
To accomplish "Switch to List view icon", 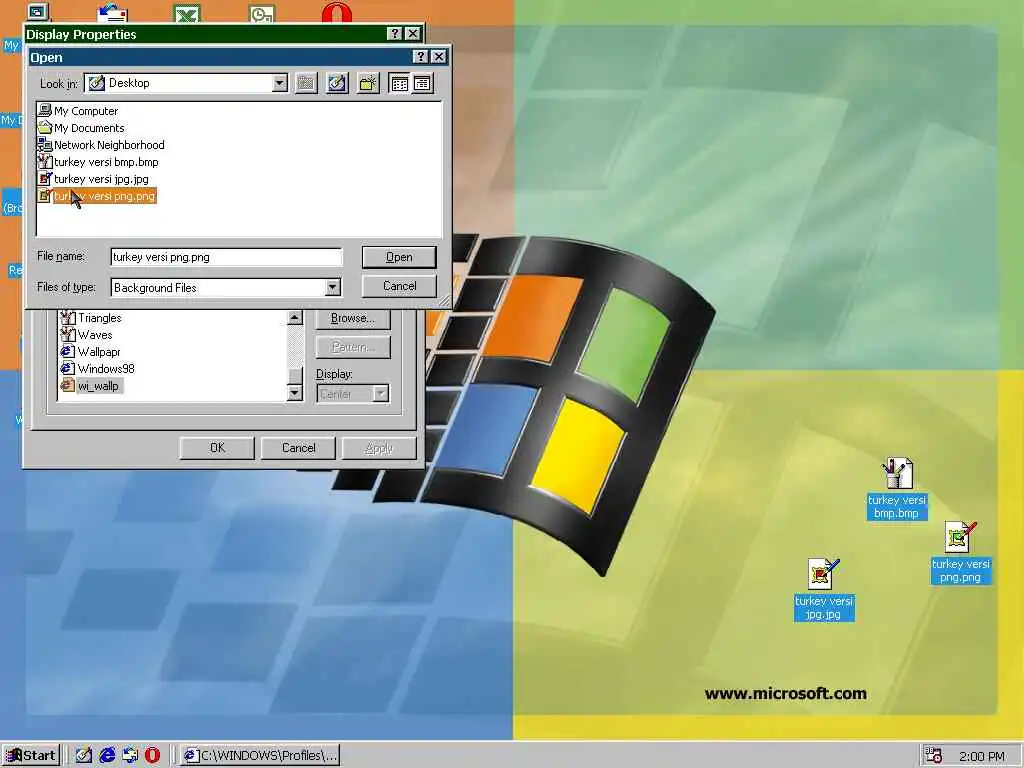I will coord(399,84).
